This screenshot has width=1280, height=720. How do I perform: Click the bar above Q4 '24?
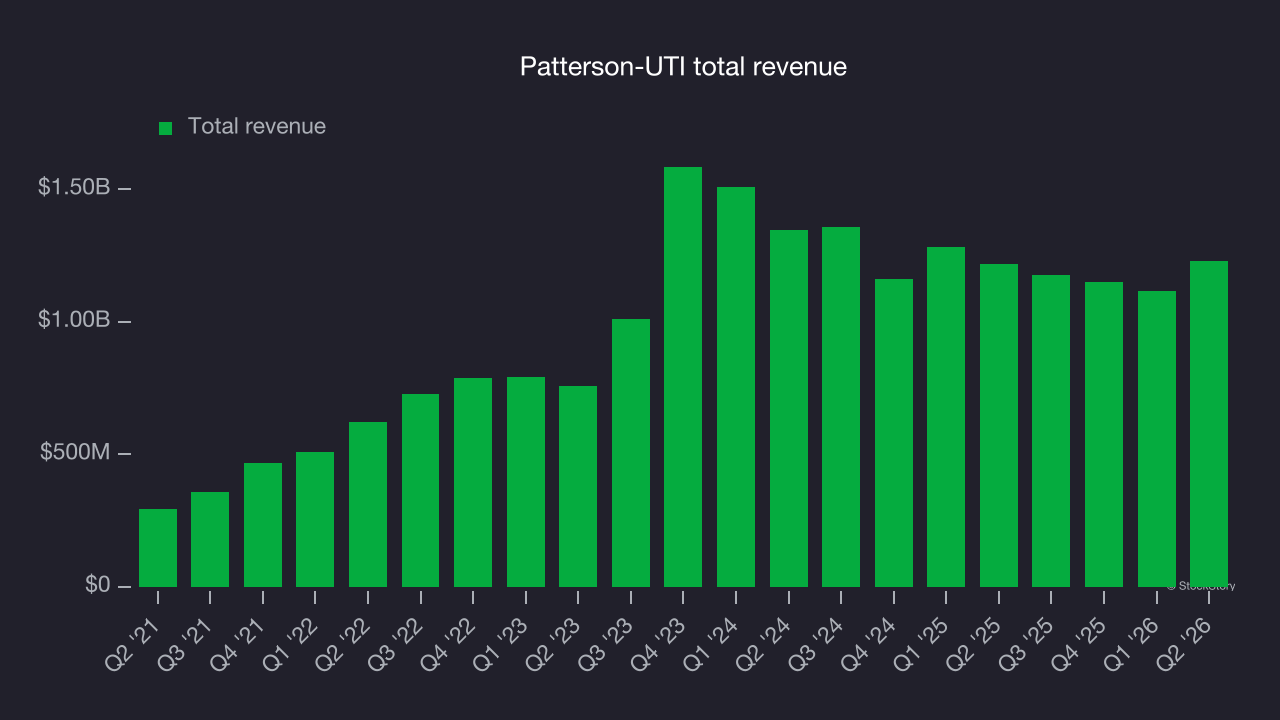pyautogui.click(x=894, y=433)
